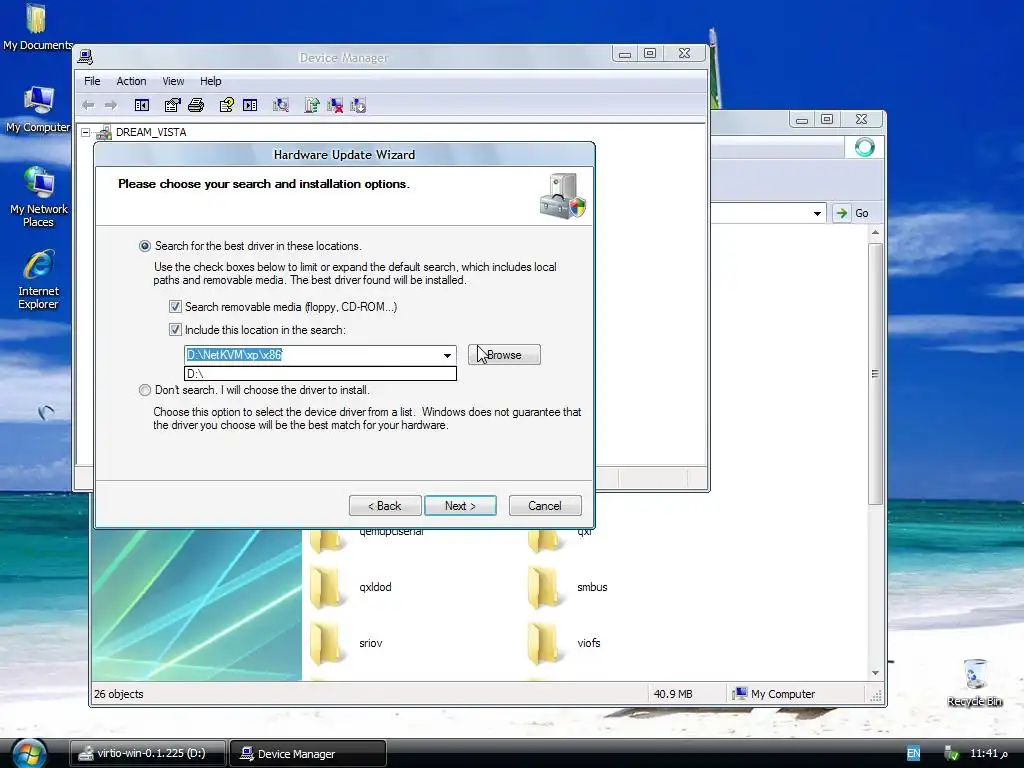Viewport: 1024px width, 768px height.
Task: Click the Next > button
Action: tap(460, 506)
